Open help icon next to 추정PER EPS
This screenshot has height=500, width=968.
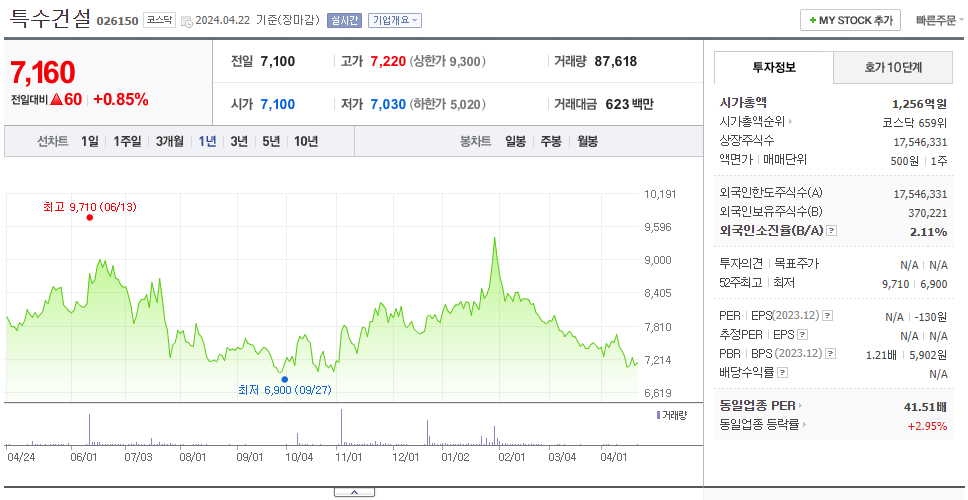(x=802, y=335)
